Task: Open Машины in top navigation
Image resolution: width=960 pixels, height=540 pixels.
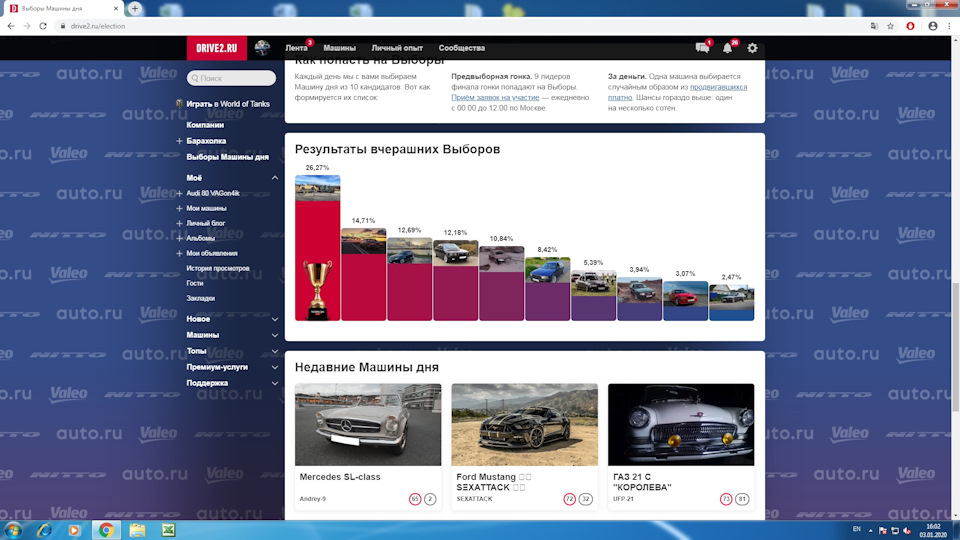Action: (339, 48)
